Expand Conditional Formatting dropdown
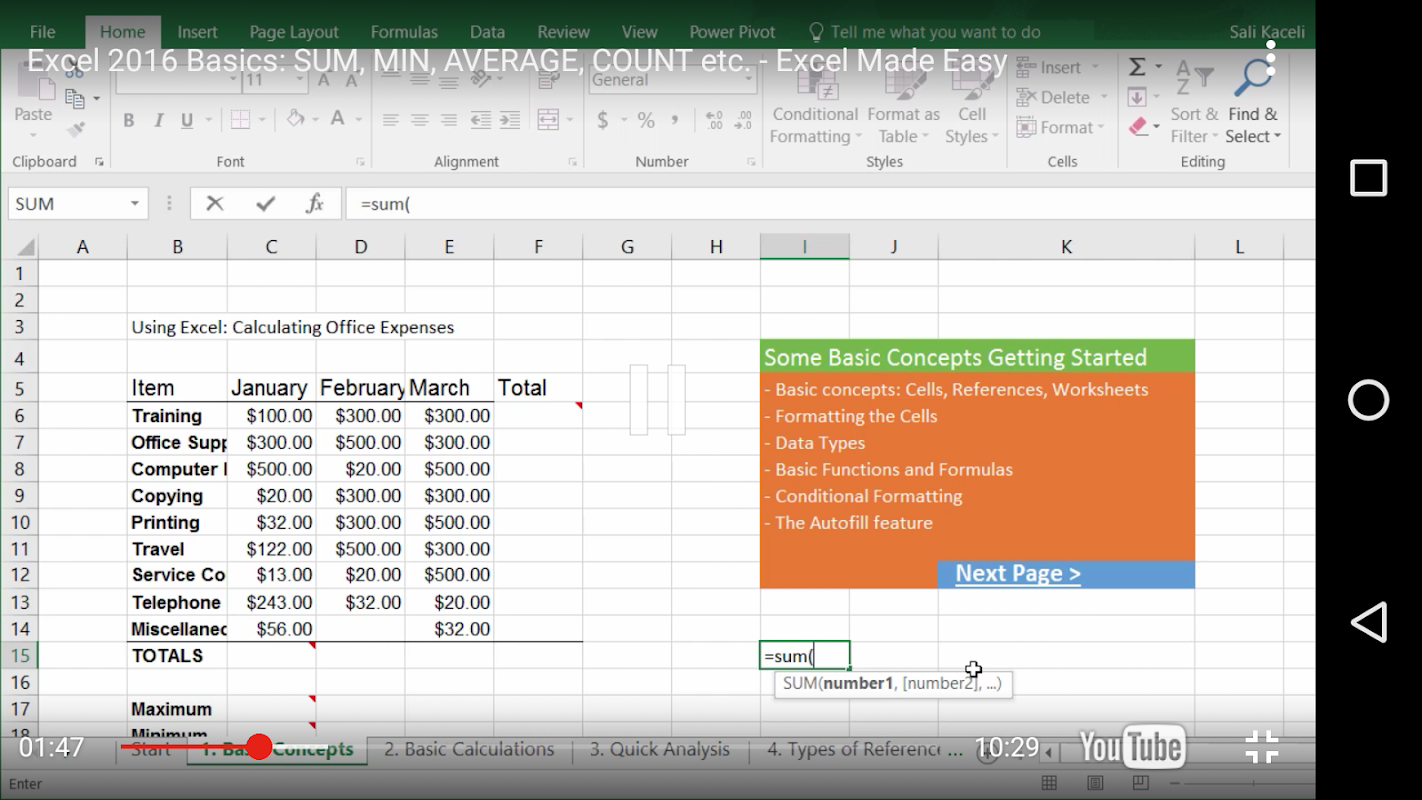 [814, 125]
